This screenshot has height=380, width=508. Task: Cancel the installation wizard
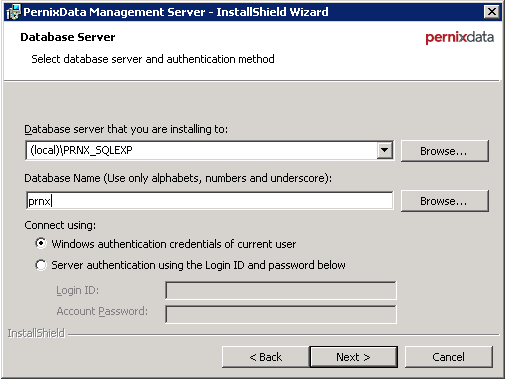click(449, 357)
